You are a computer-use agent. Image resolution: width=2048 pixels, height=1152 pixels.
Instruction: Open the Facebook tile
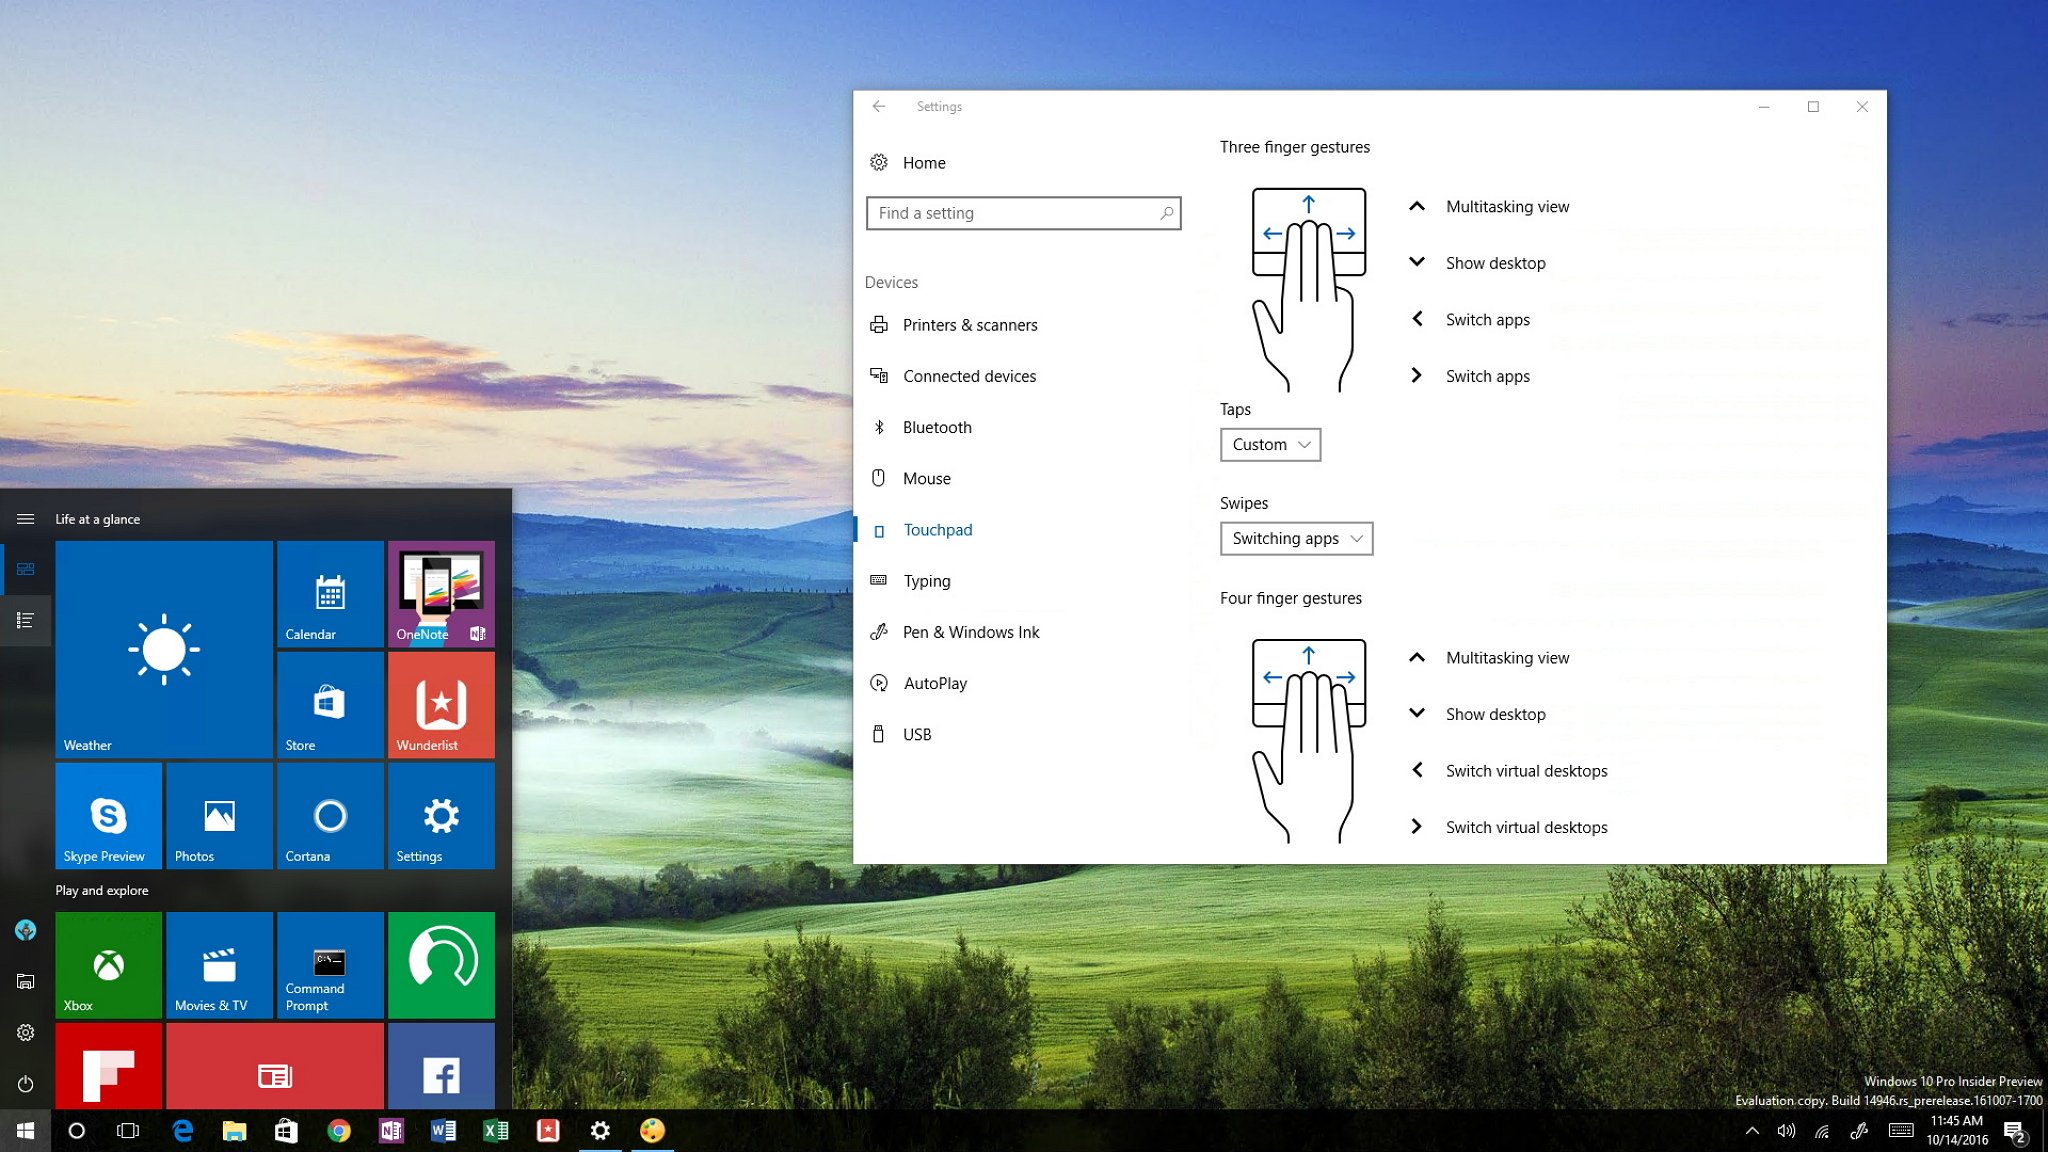point(441,1066)
